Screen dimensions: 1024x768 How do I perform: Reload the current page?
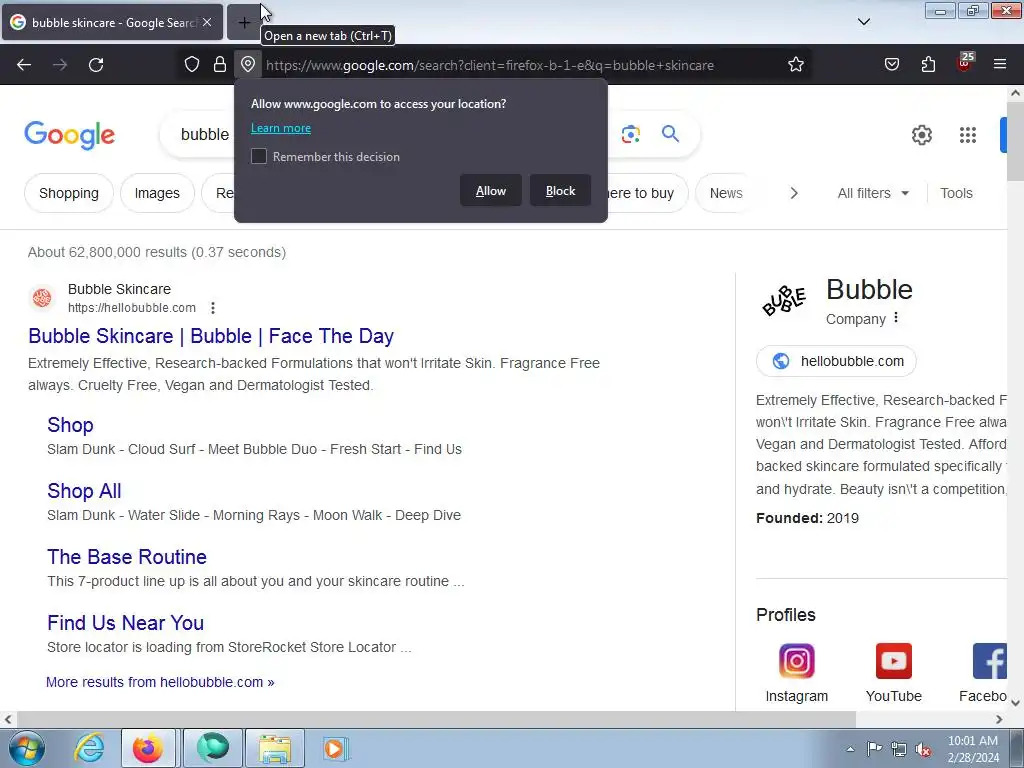(x=96, y=65)
